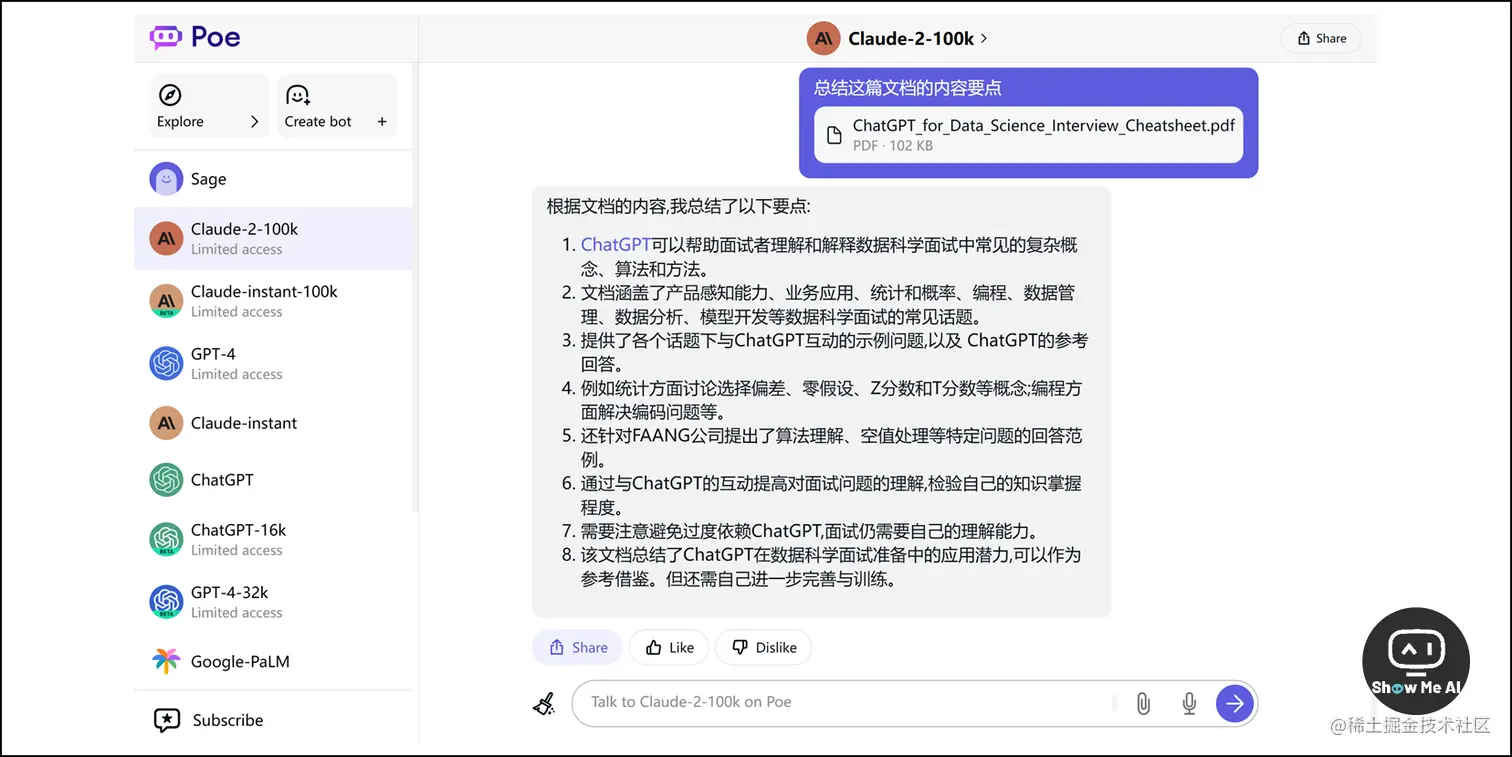The height and width of the screenshot is (757, 1512).
Task: Select the Claude-instant bot avatar
Action: (166, 423)
